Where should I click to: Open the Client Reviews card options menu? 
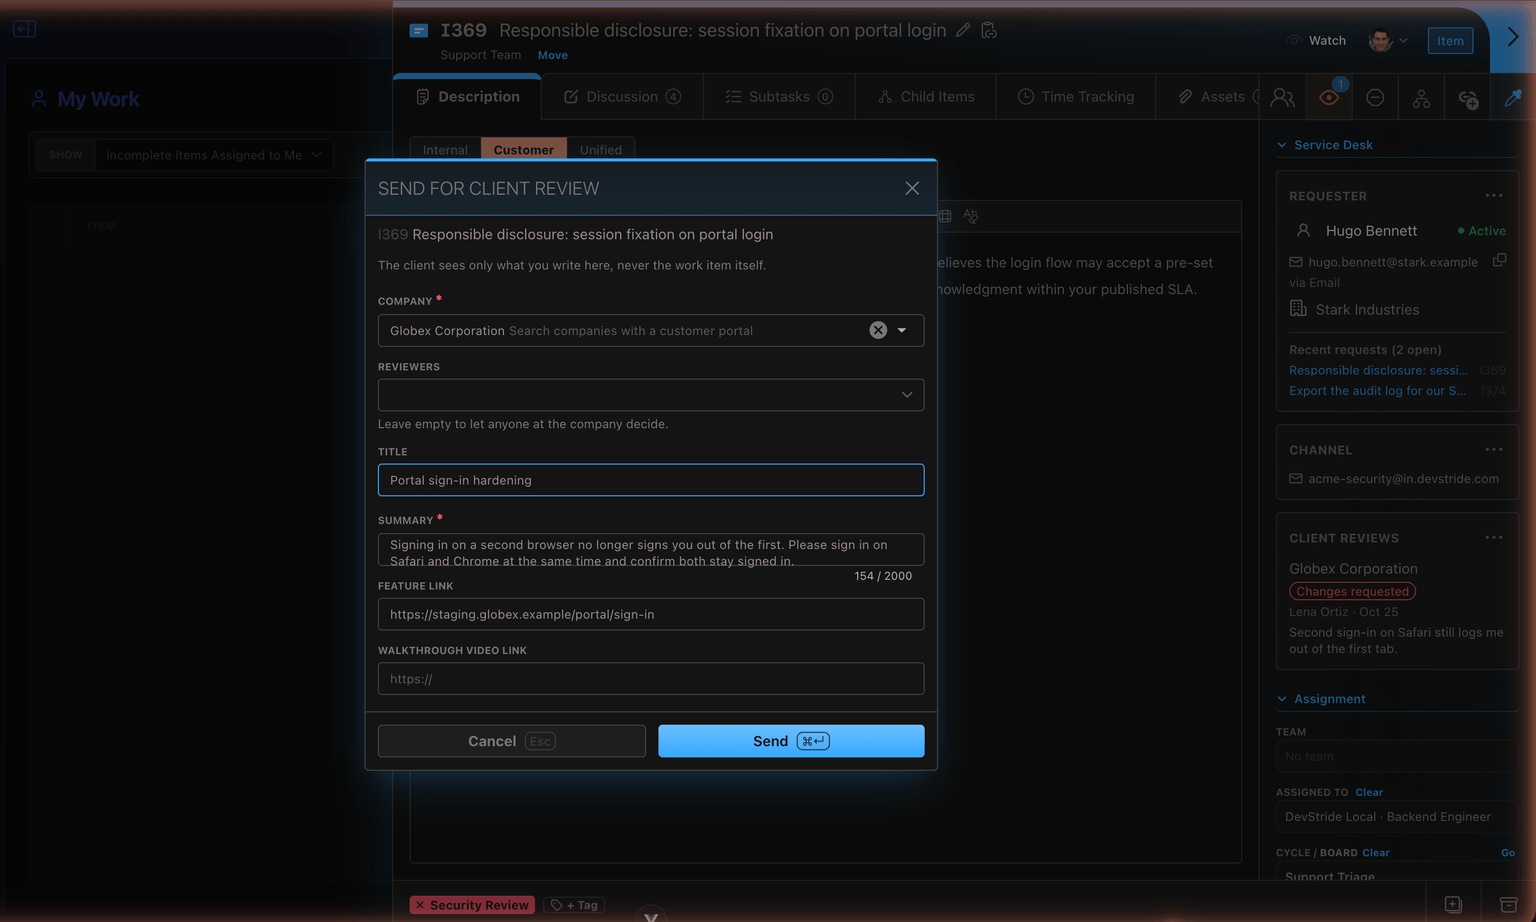tap(1493, 538)
